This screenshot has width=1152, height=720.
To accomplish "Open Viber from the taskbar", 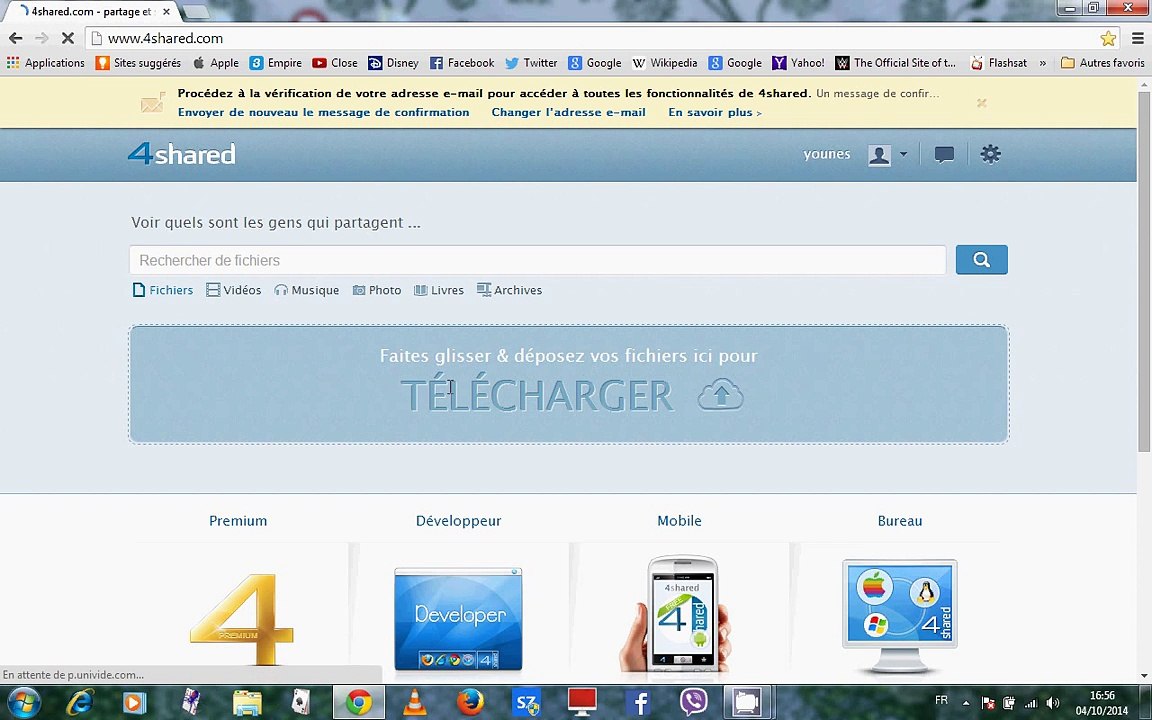I will 693,703.
